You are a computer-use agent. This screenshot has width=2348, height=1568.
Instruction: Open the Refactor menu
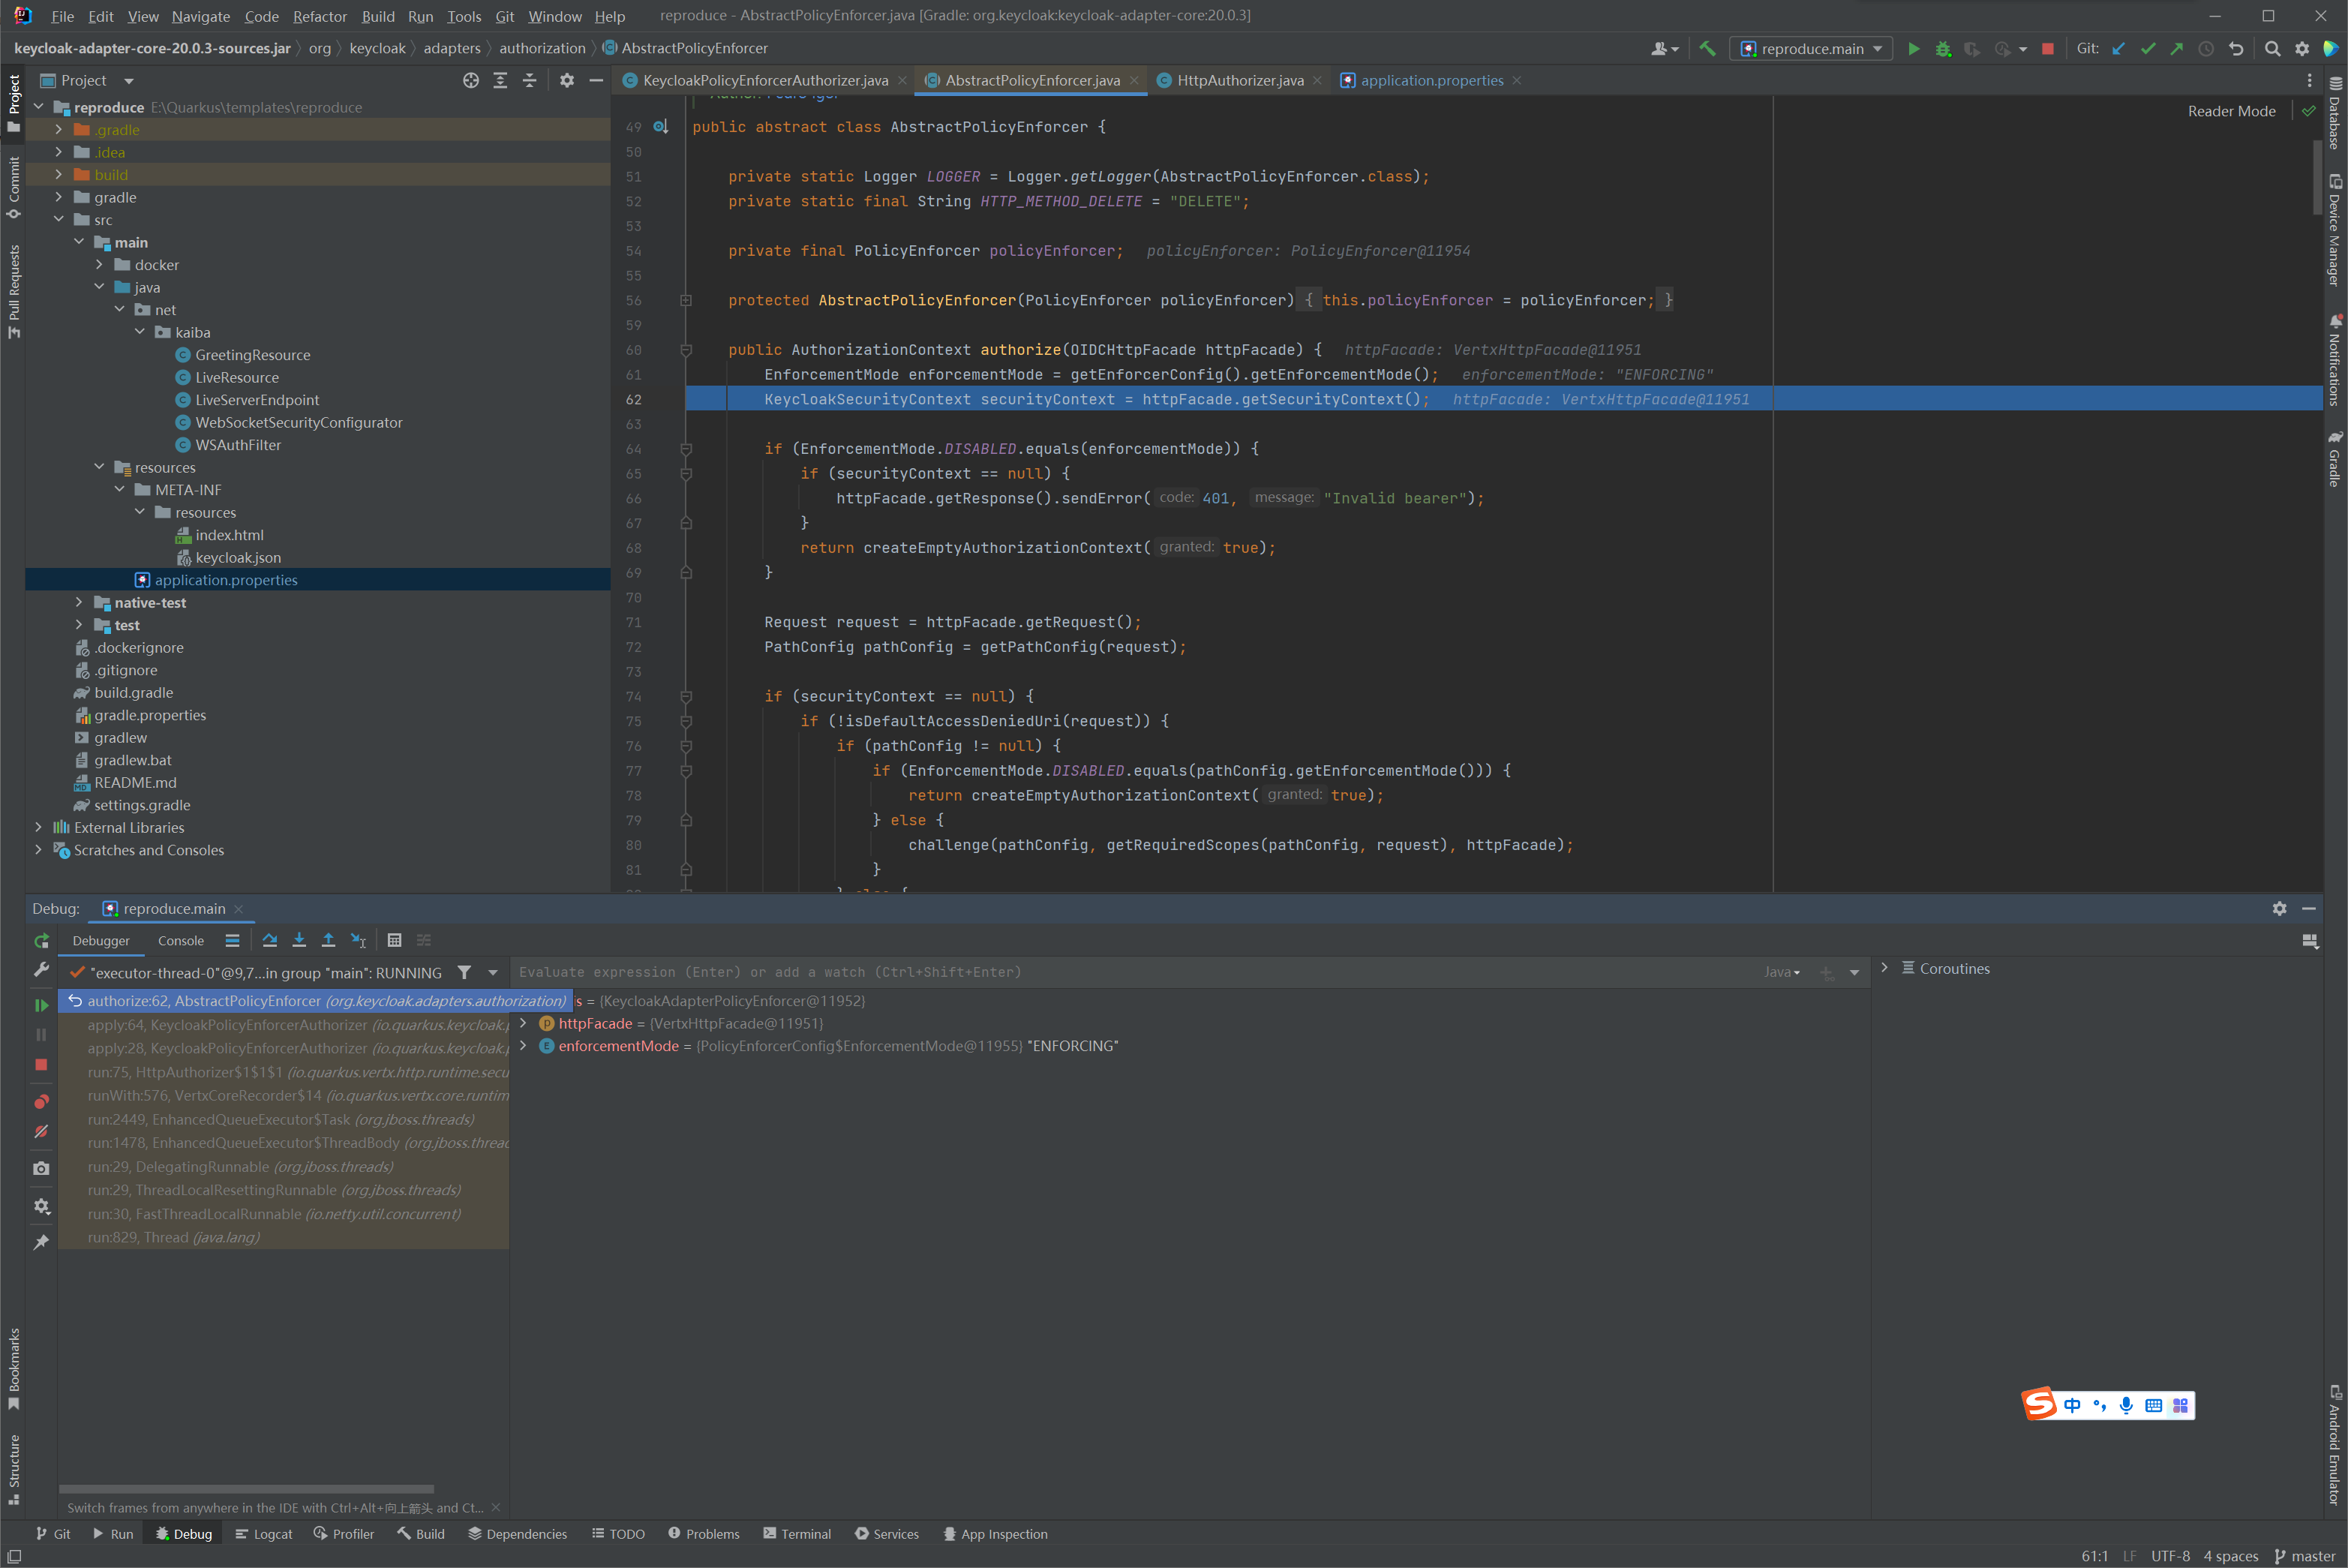(x=319, y=16)
